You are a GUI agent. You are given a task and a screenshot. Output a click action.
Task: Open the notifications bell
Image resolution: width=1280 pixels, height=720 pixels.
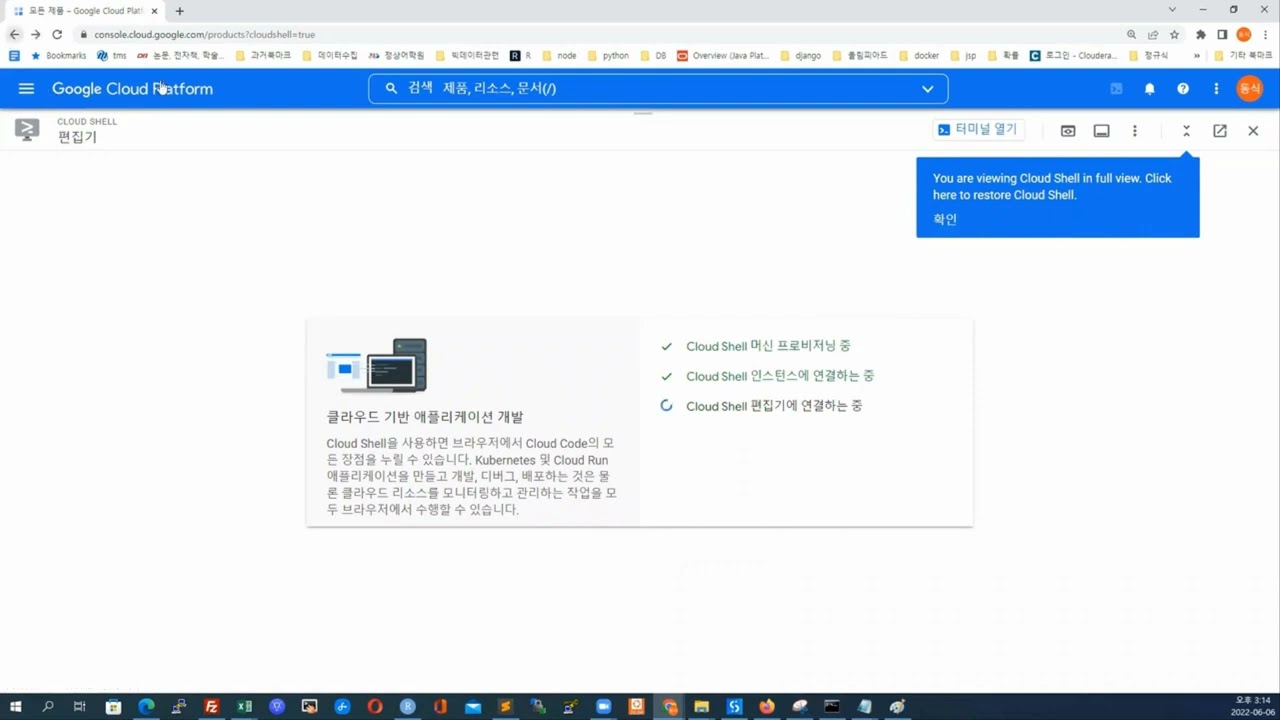coord(1150,89)
